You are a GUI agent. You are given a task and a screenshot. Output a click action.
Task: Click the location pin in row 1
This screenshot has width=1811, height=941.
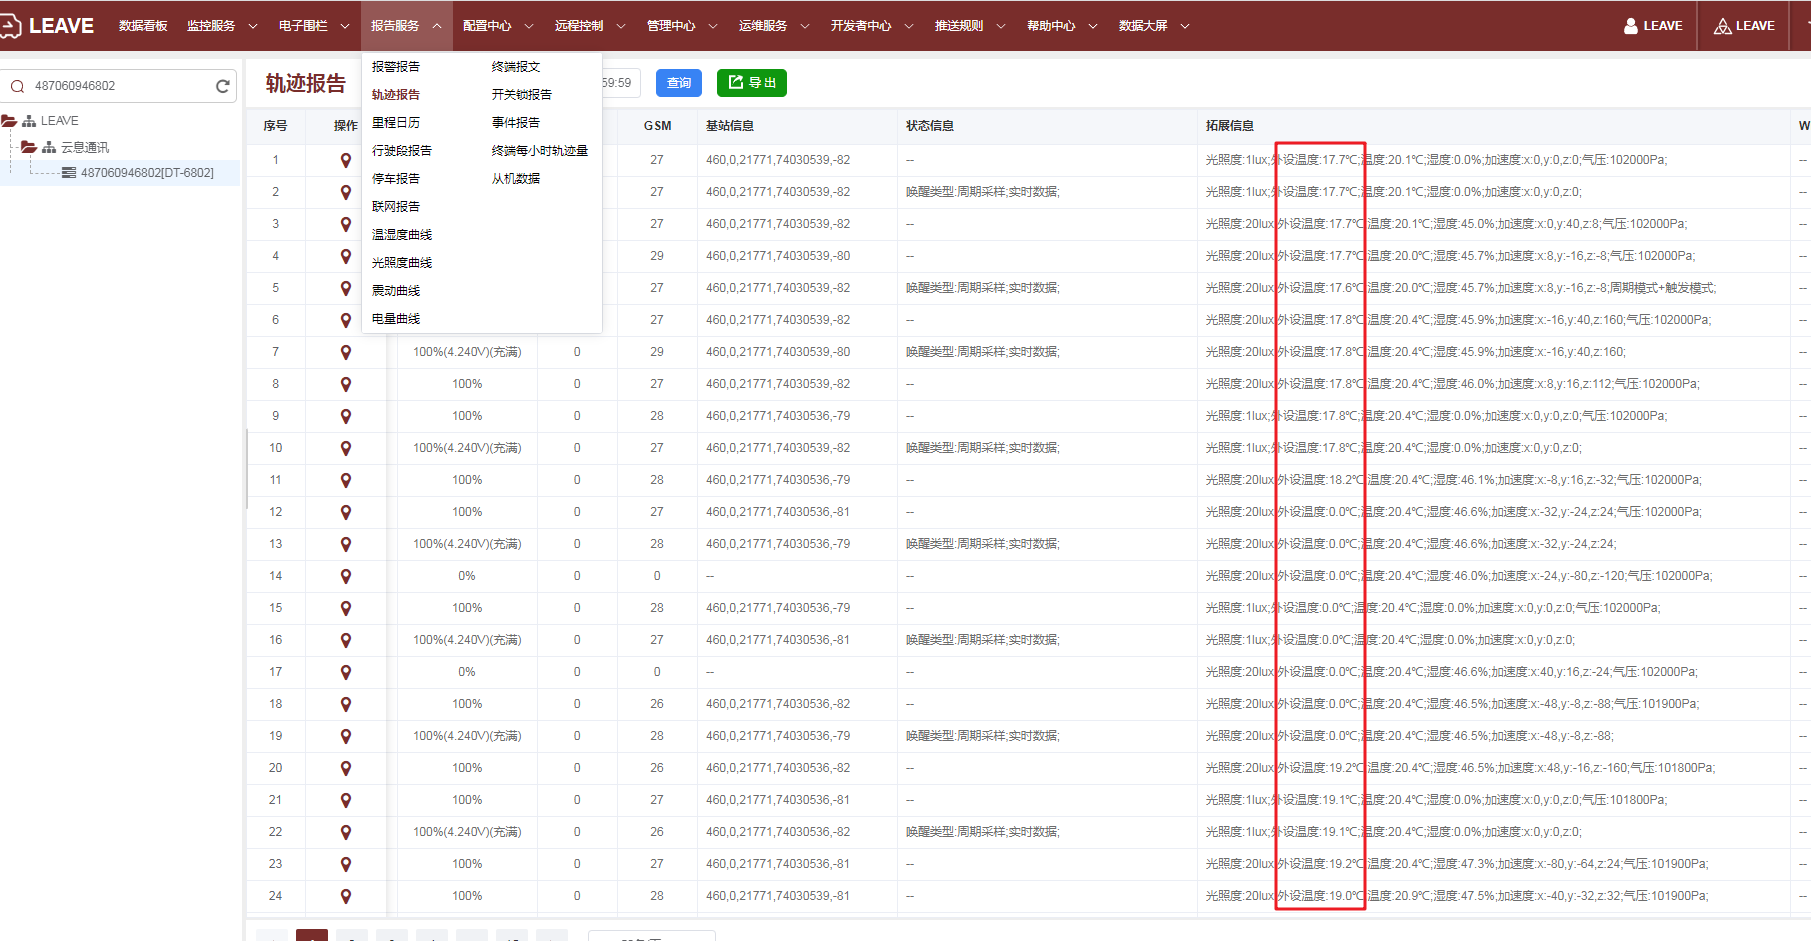(x=346, y=160)
